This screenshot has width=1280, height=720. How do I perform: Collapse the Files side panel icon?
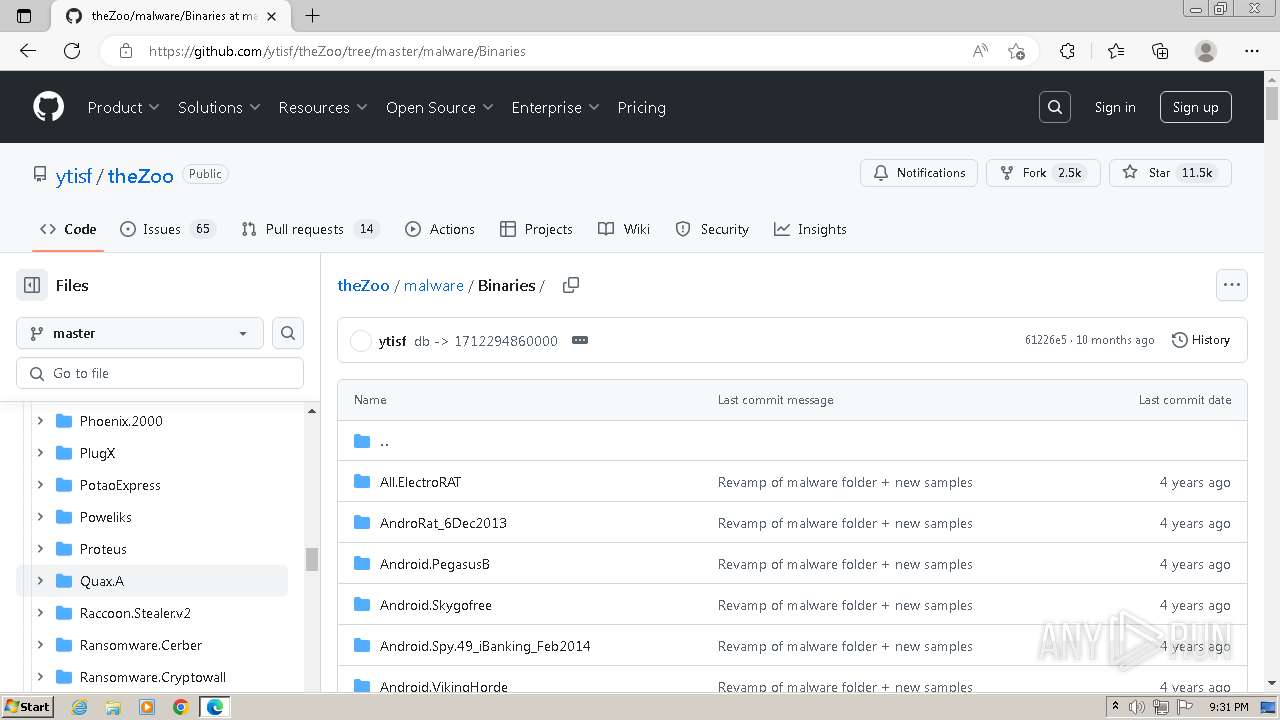click(32, 285)
